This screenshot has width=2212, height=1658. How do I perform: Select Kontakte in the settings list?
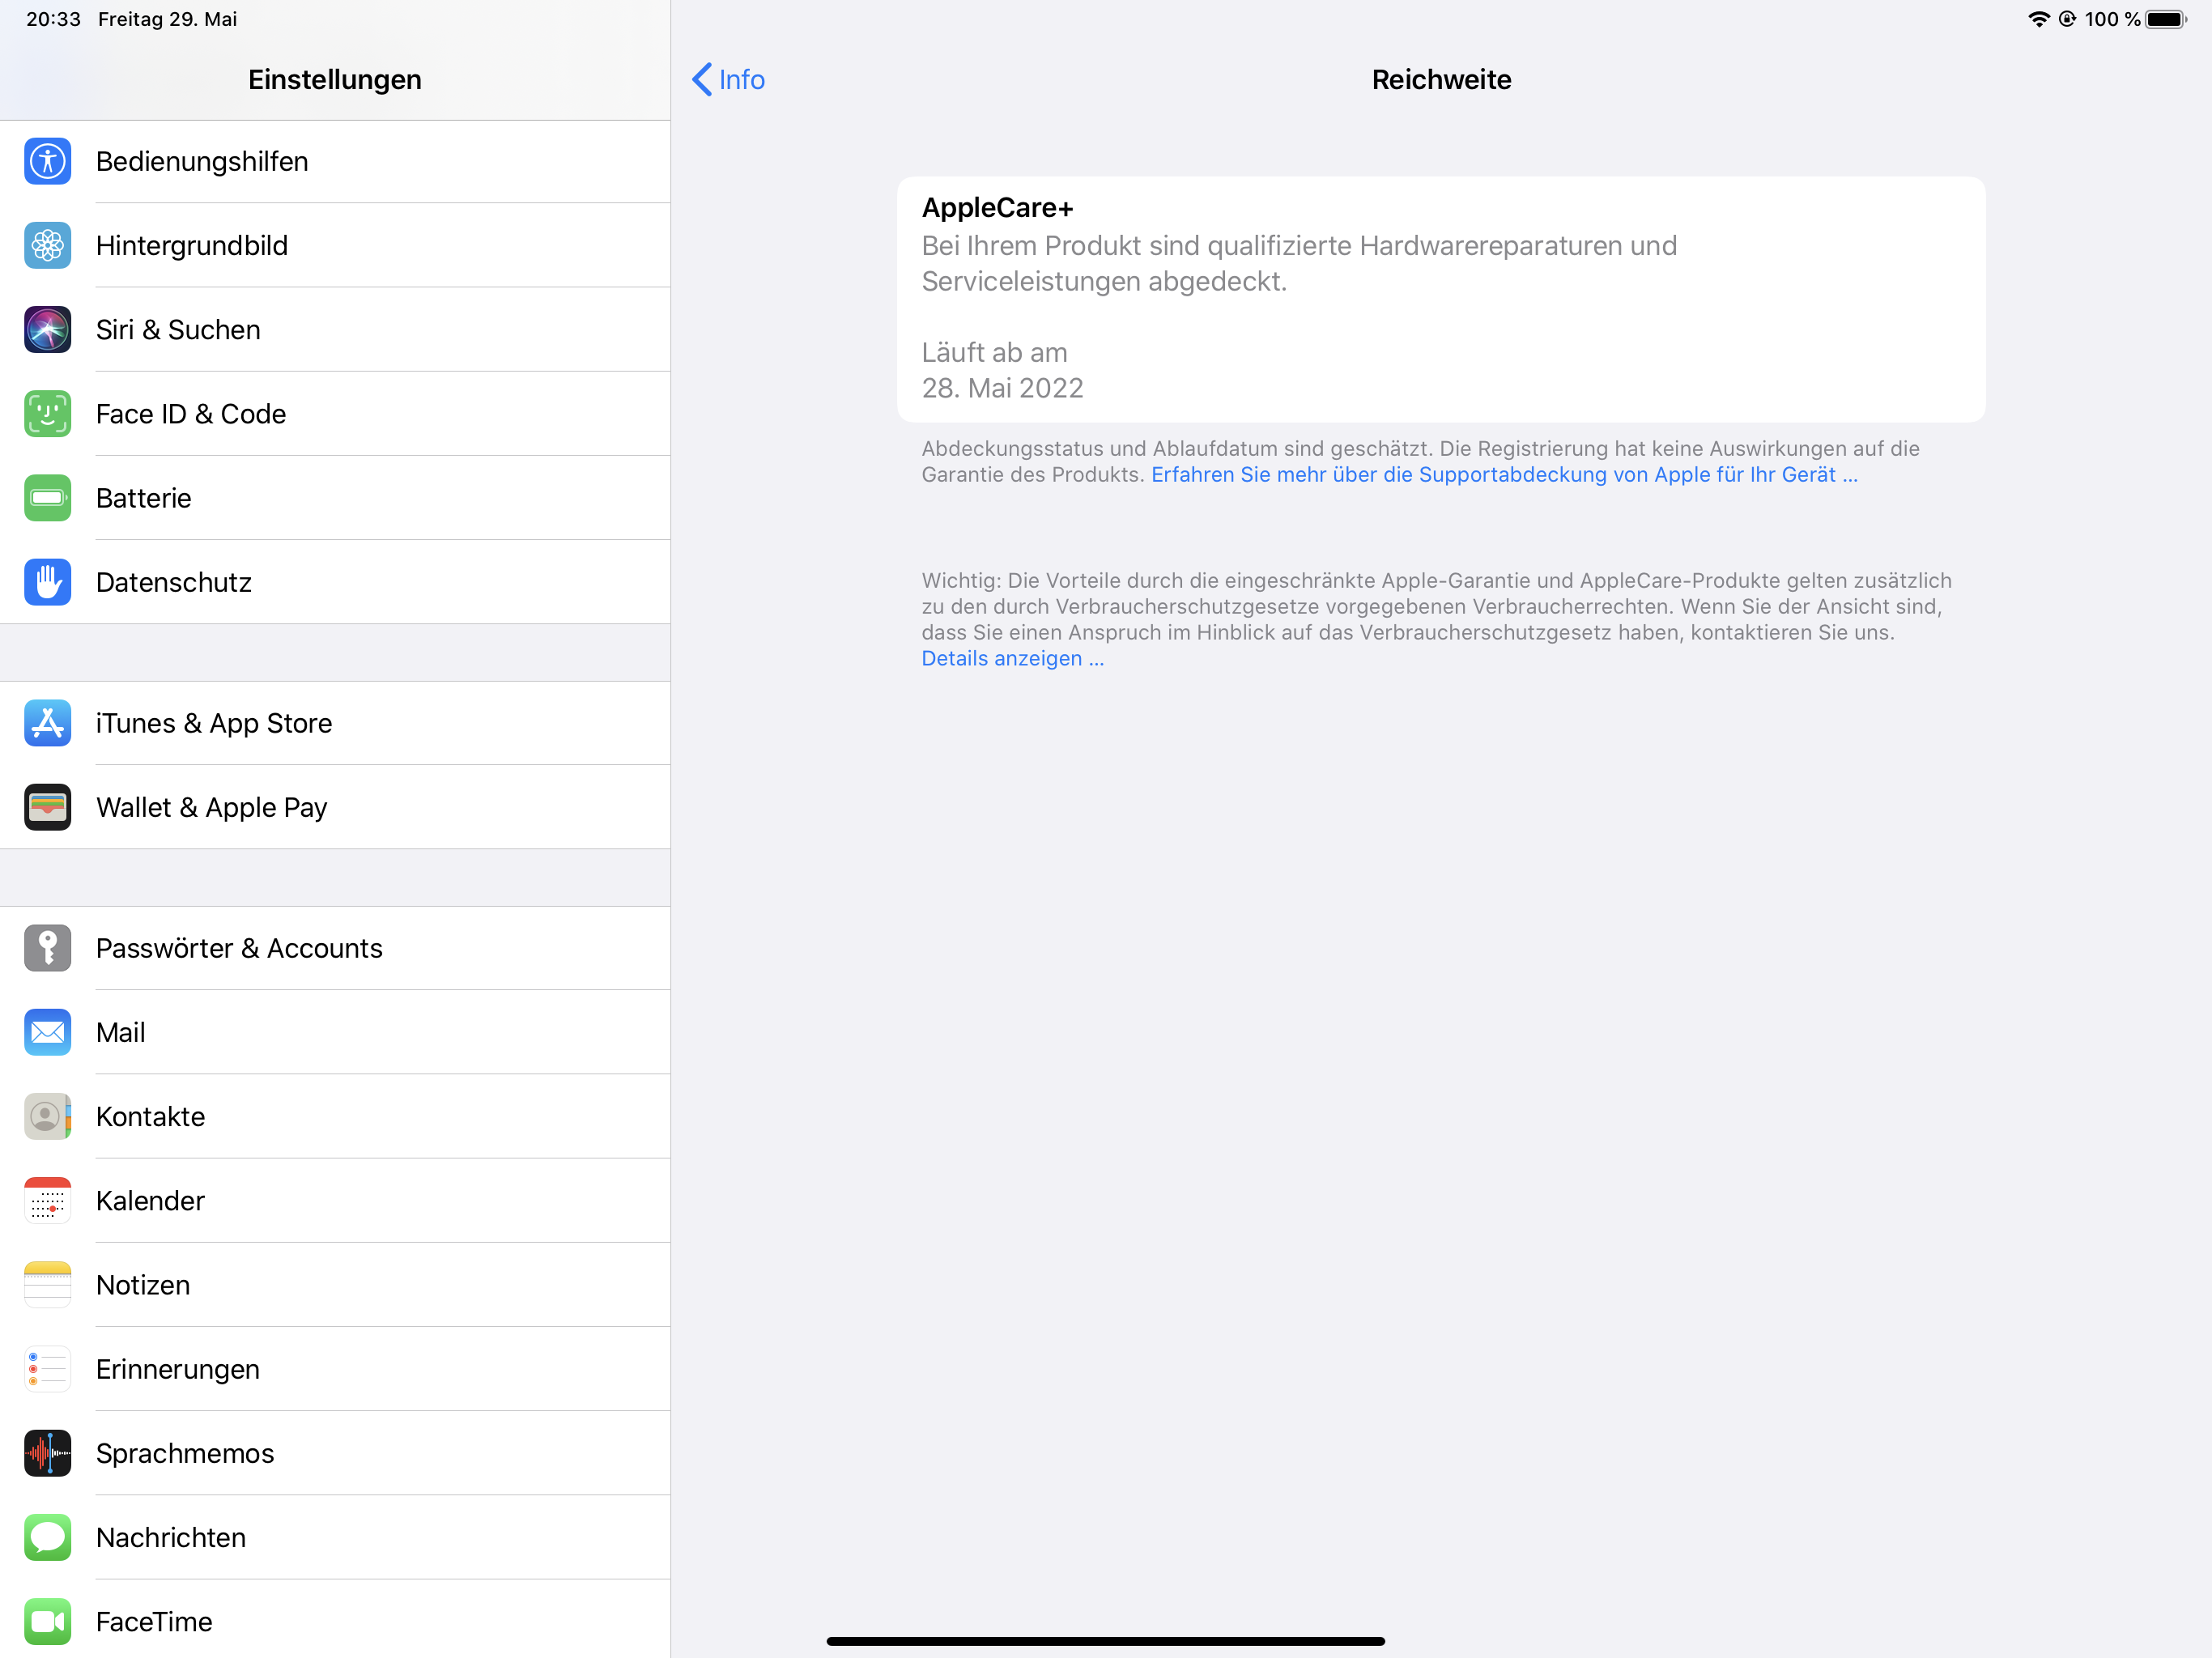coord(335,1116)
